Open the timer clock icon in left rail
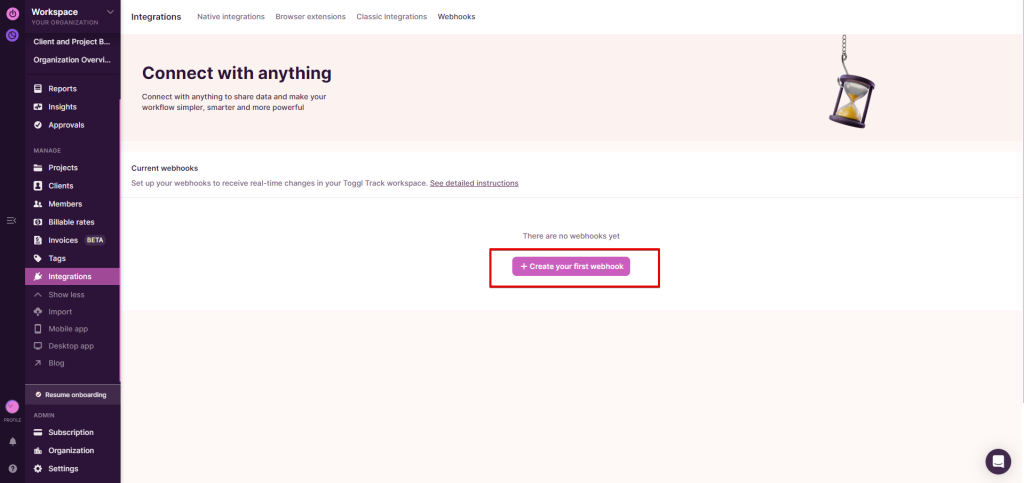The image size is (1024, 483). pyautogui.click(x=12, y=35)
